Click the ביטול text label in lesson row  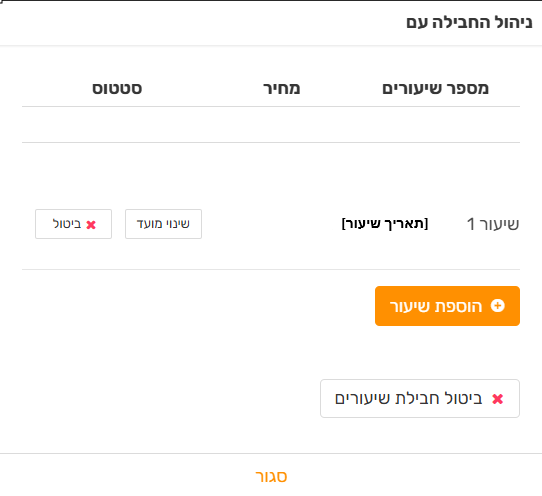pyautogui.click(x=67, y=224)
